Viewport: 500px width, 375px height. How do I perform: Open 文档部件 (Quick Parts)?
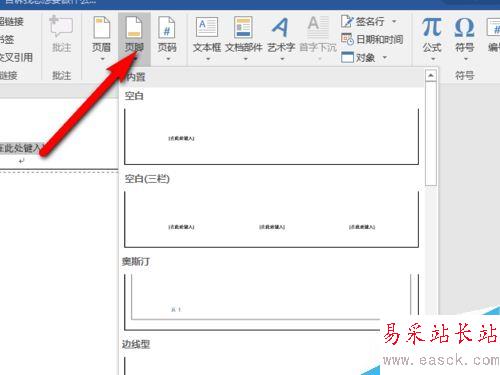[244, 34]
